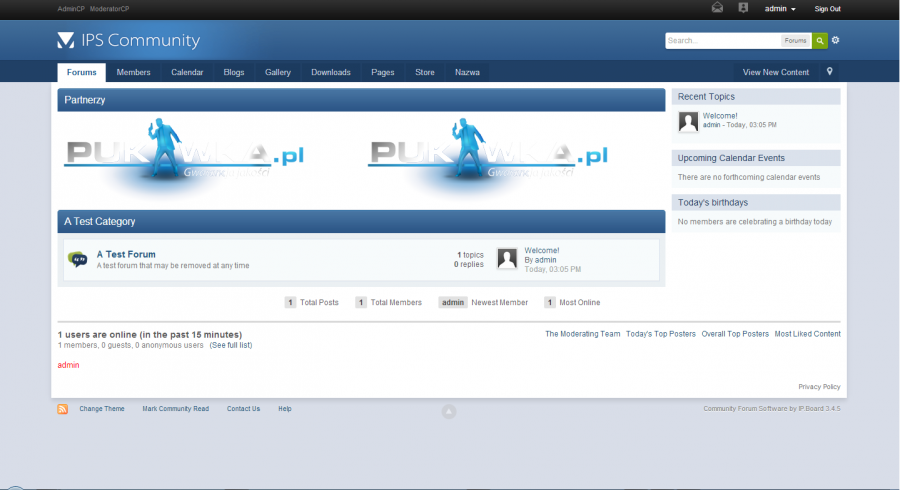Open the messenger inbox envelope icon
Viewport: 900px width, 490px height.
[x=717, y=8]
